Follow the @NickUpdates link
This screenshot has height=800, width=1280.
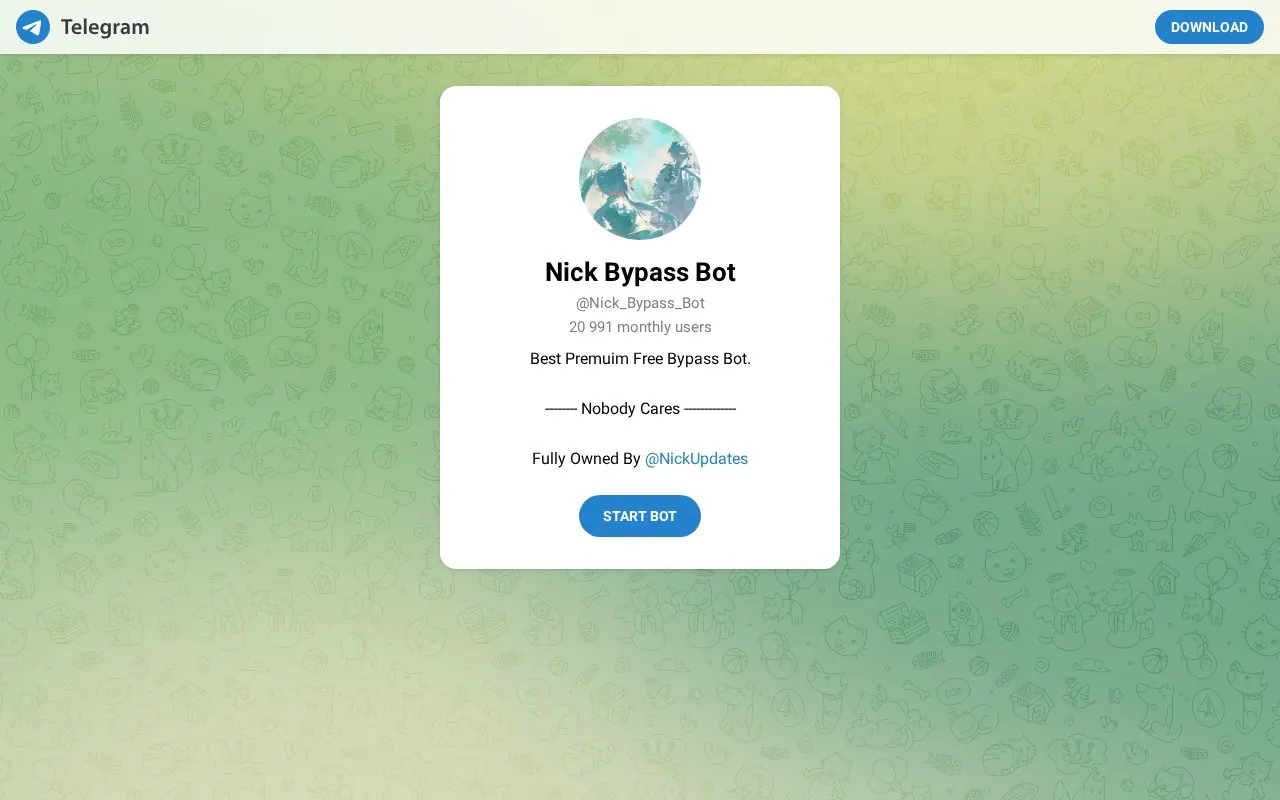pos(696,459)
